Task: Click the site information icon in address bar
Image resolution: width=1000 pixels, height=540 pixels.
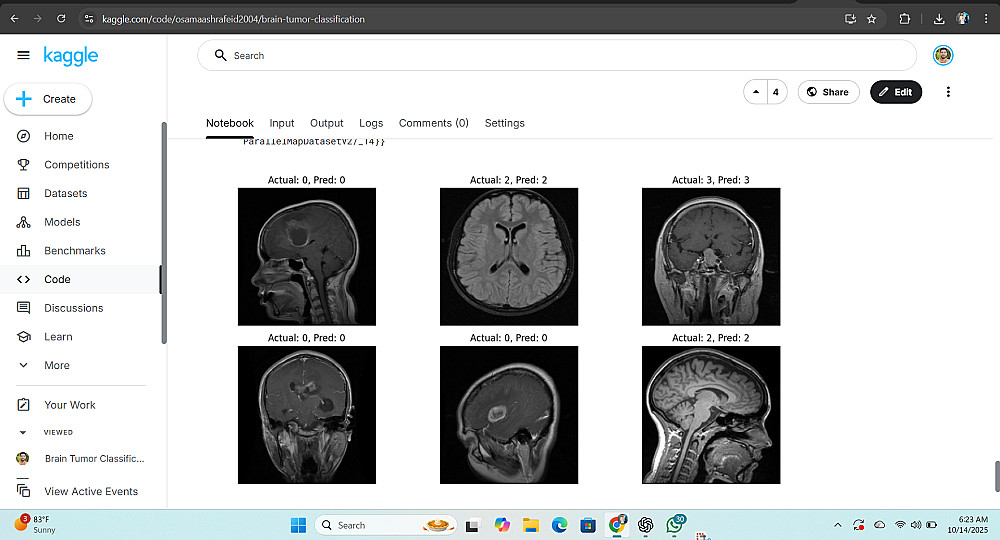Action: pyautogui.click(x=89, y=19)
